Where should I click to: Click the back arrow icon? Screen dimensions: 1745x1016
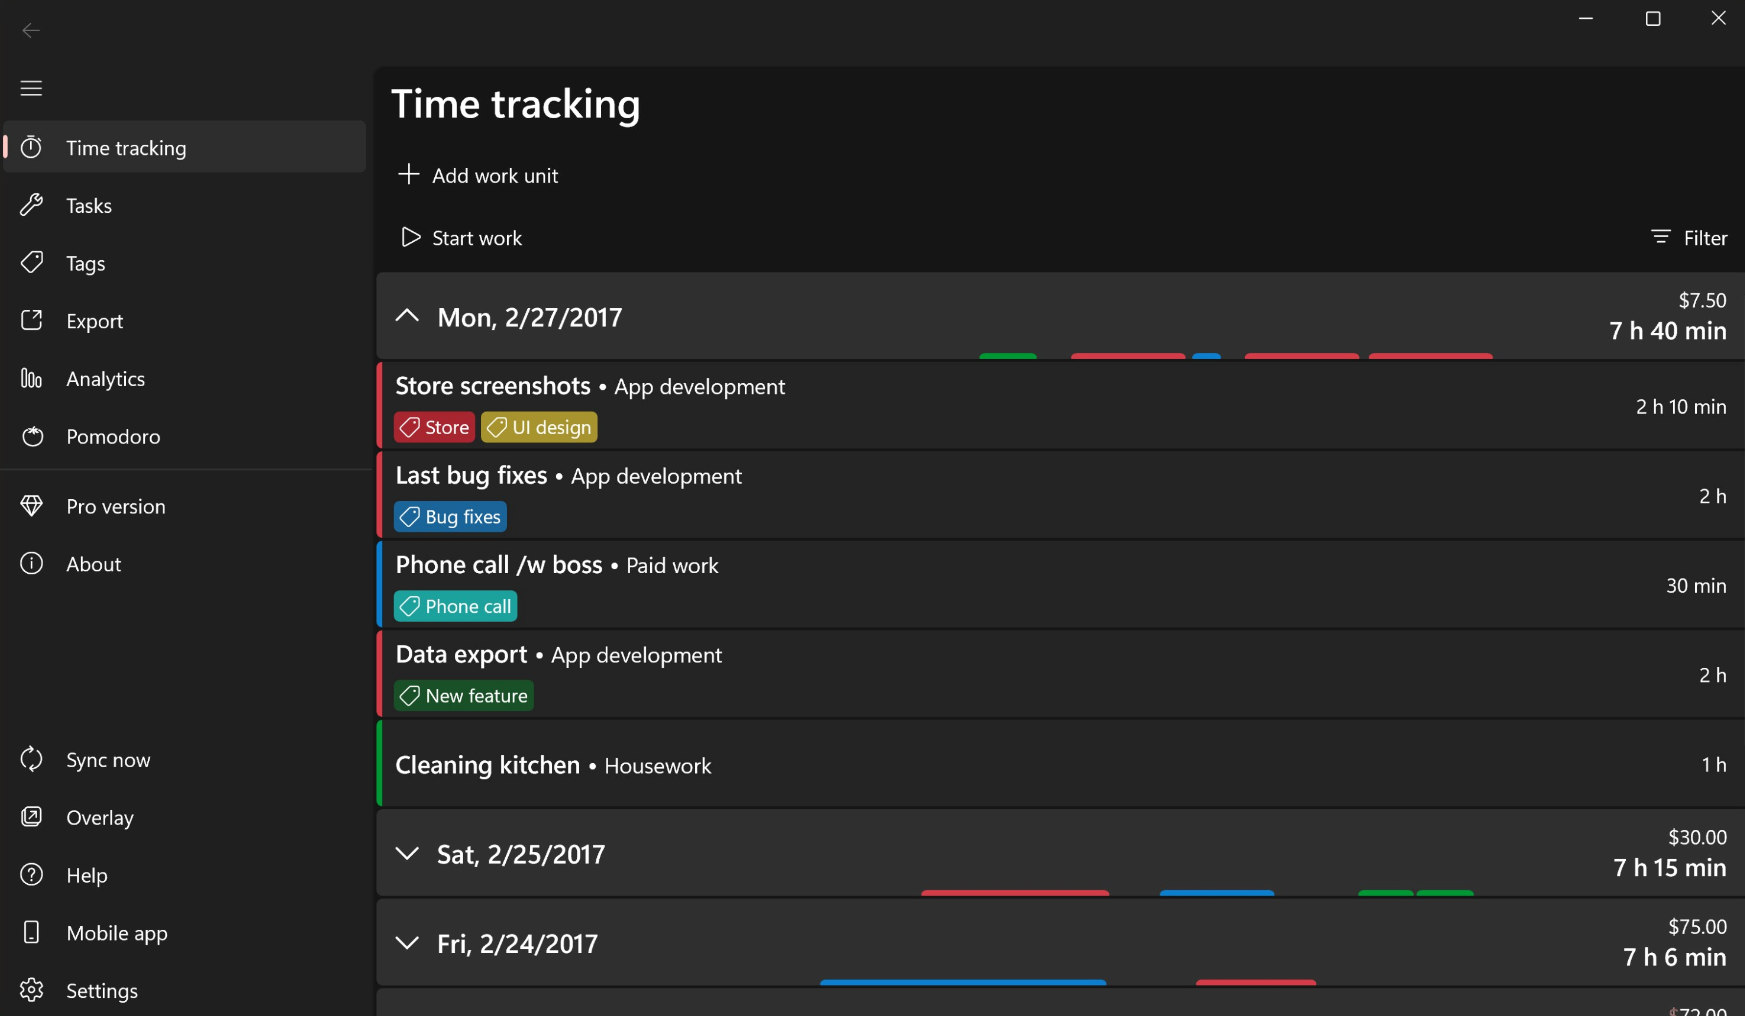coord(31,30)
